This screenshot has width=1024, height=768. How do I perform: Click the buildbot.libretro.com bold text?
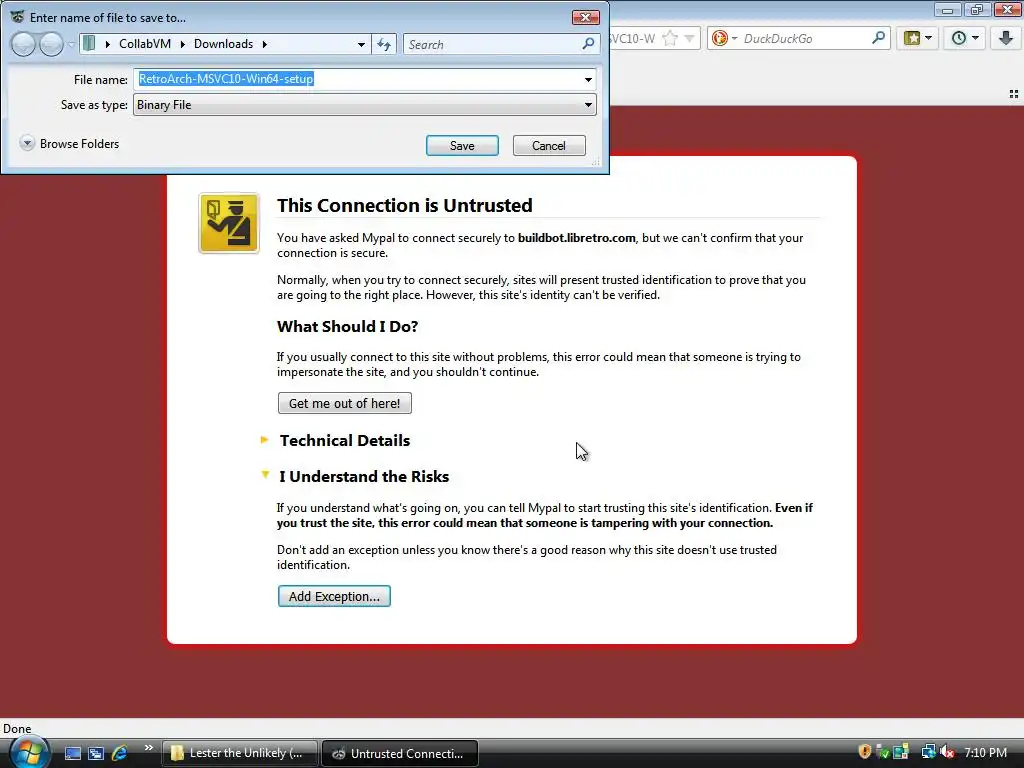click(x=577, y=238)
